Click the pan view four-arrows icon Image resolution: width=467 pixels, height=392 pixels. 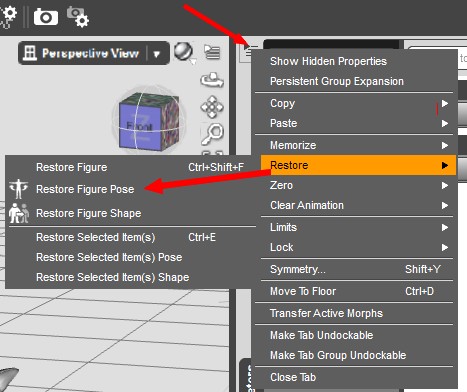click(x=212, y=107)
